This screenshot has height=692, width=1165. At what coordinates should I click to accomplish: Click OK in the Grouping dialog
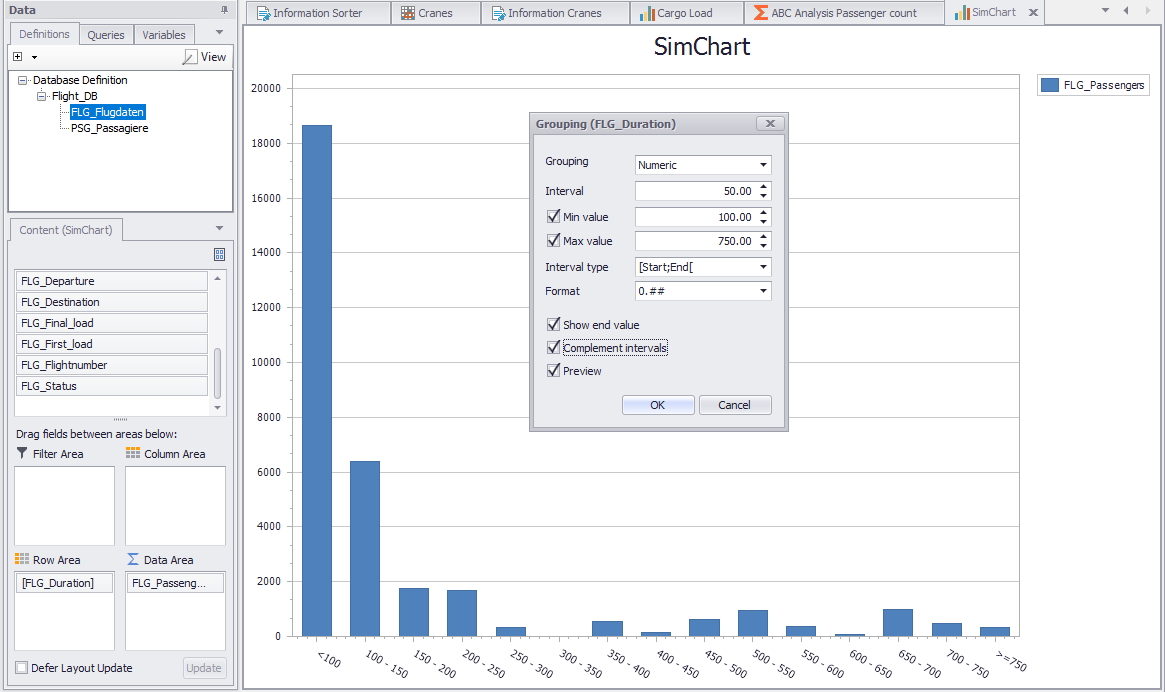[657, 405]
